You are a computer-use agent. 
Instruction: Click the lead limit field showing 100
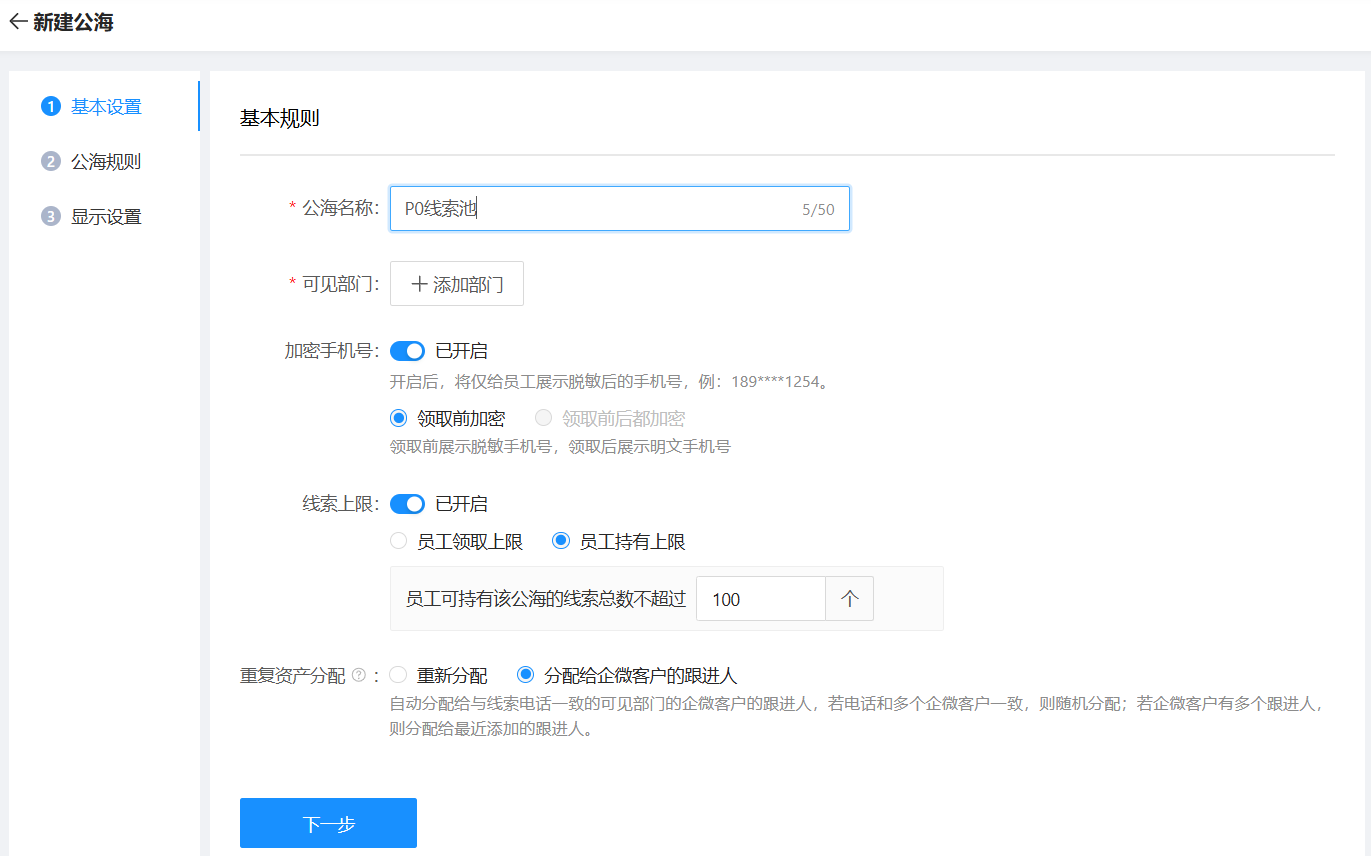[x=760, y=599]
